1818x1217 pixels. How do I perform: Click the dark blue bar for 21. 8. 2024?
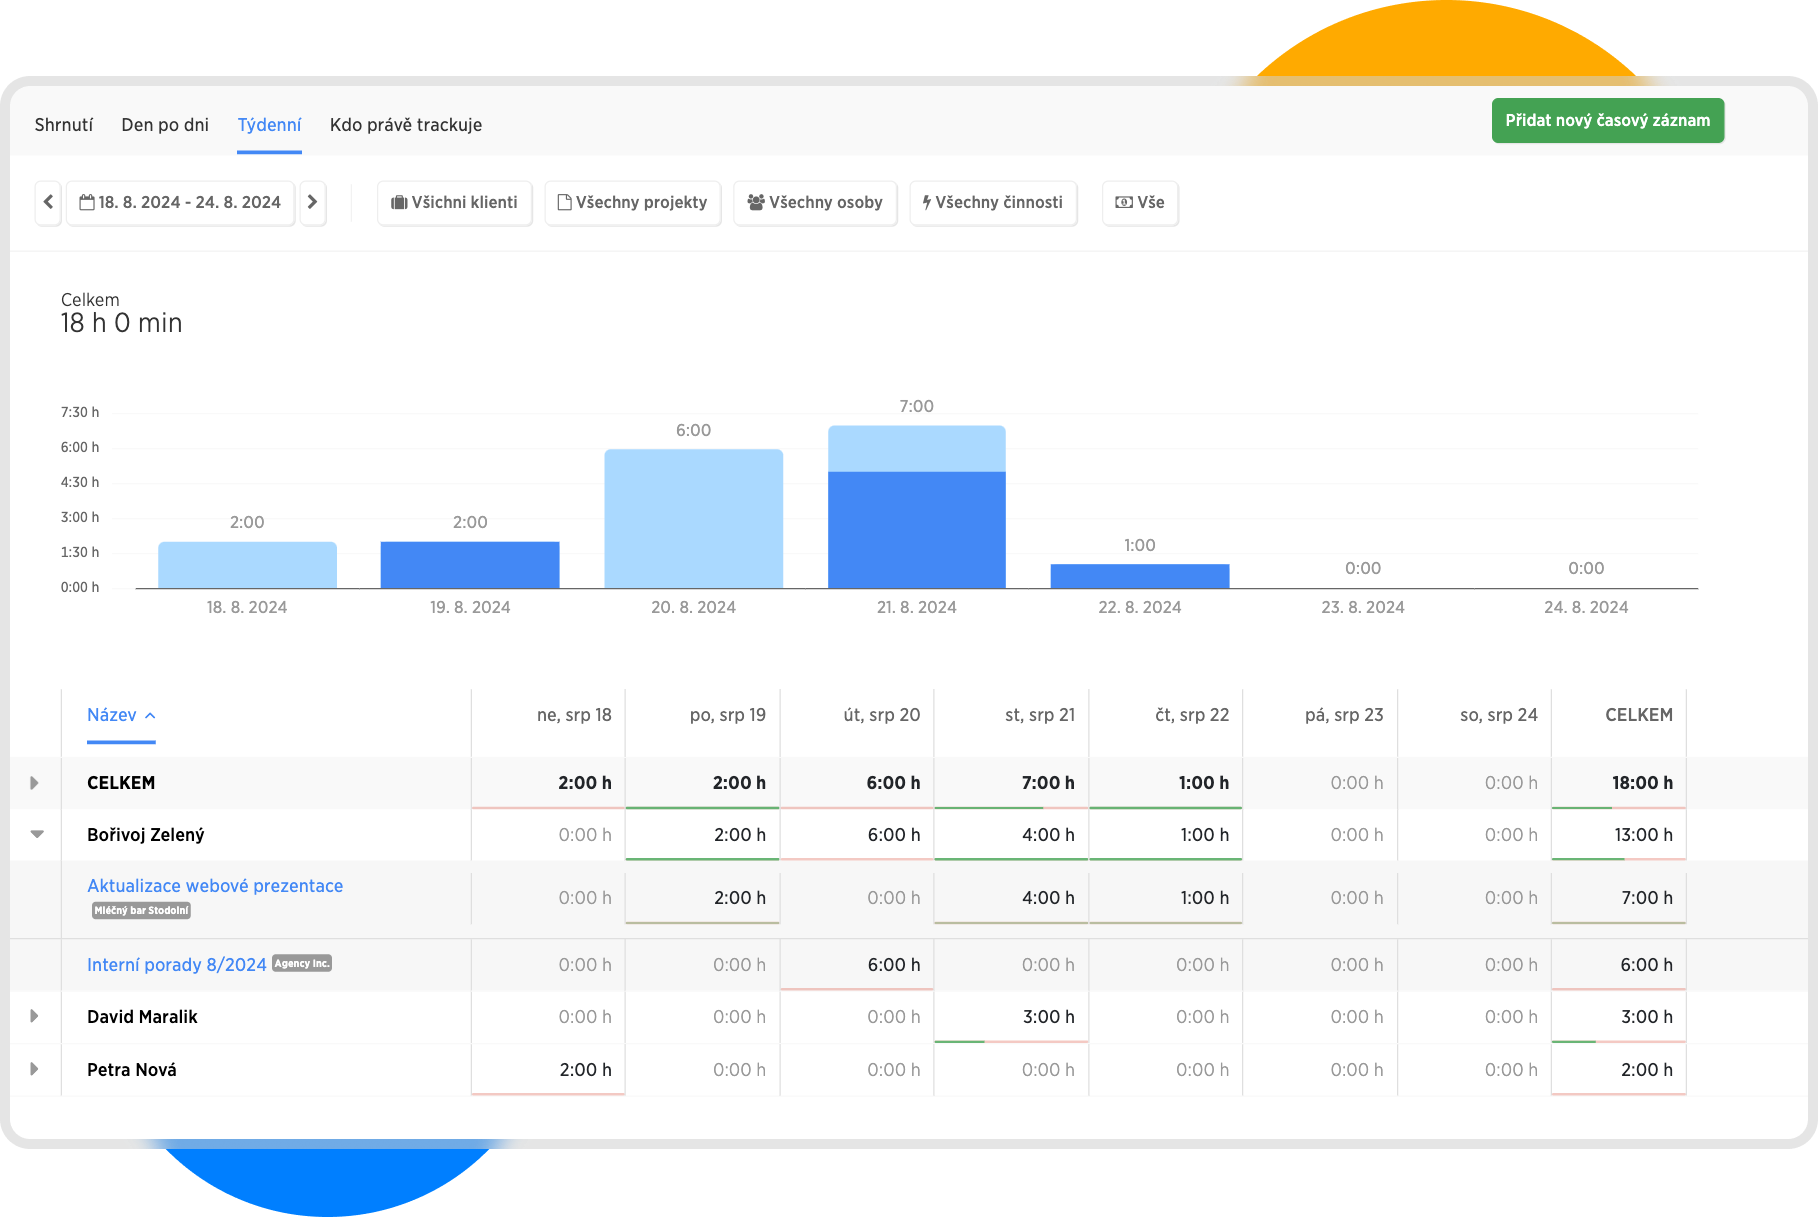[916, 530]
